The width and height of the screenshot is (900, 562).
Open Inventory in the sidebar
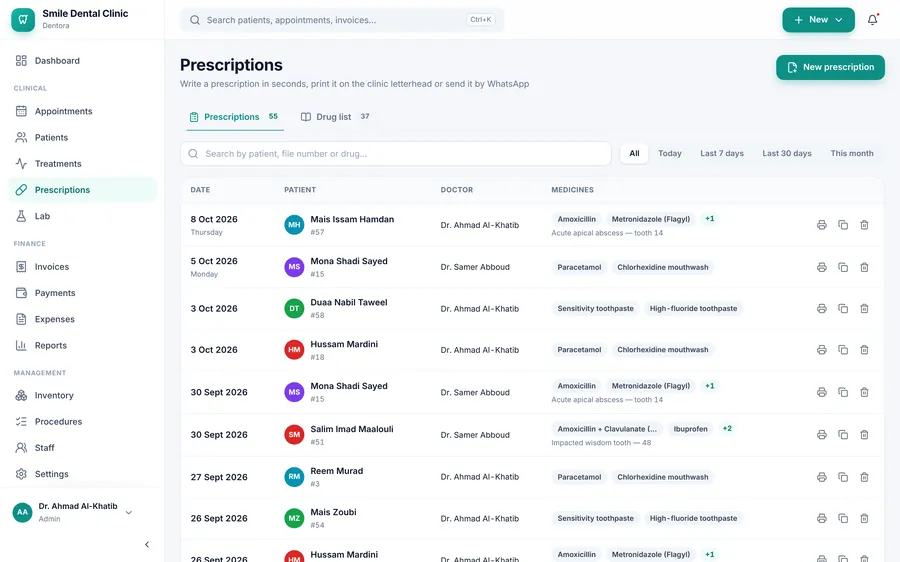82,395
